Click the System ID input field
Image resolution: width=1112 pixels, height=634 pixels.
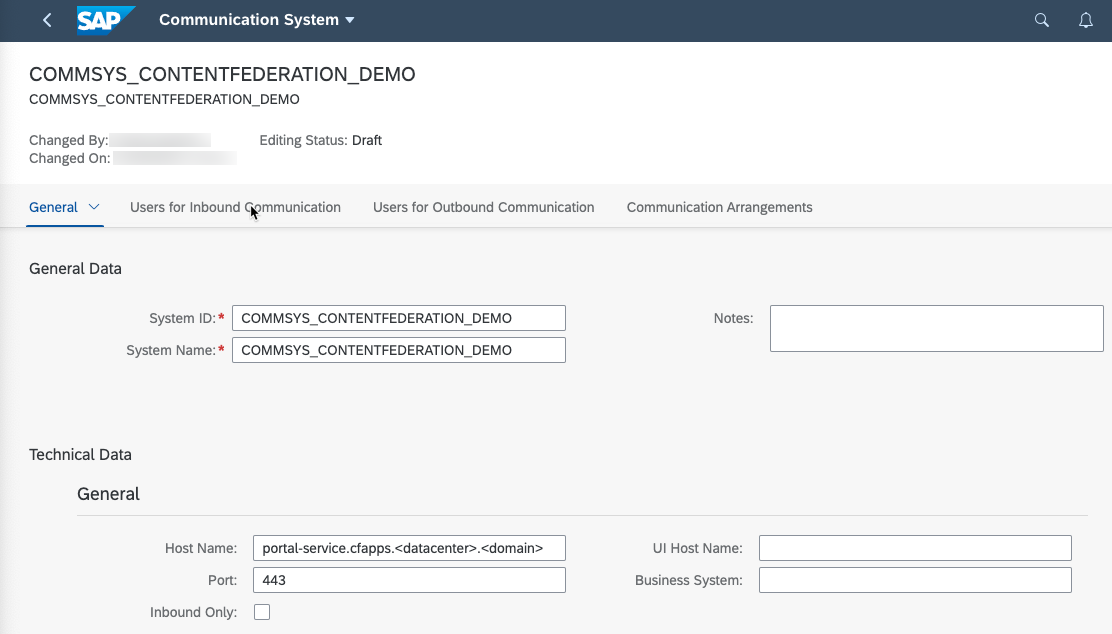coord(399,318)
